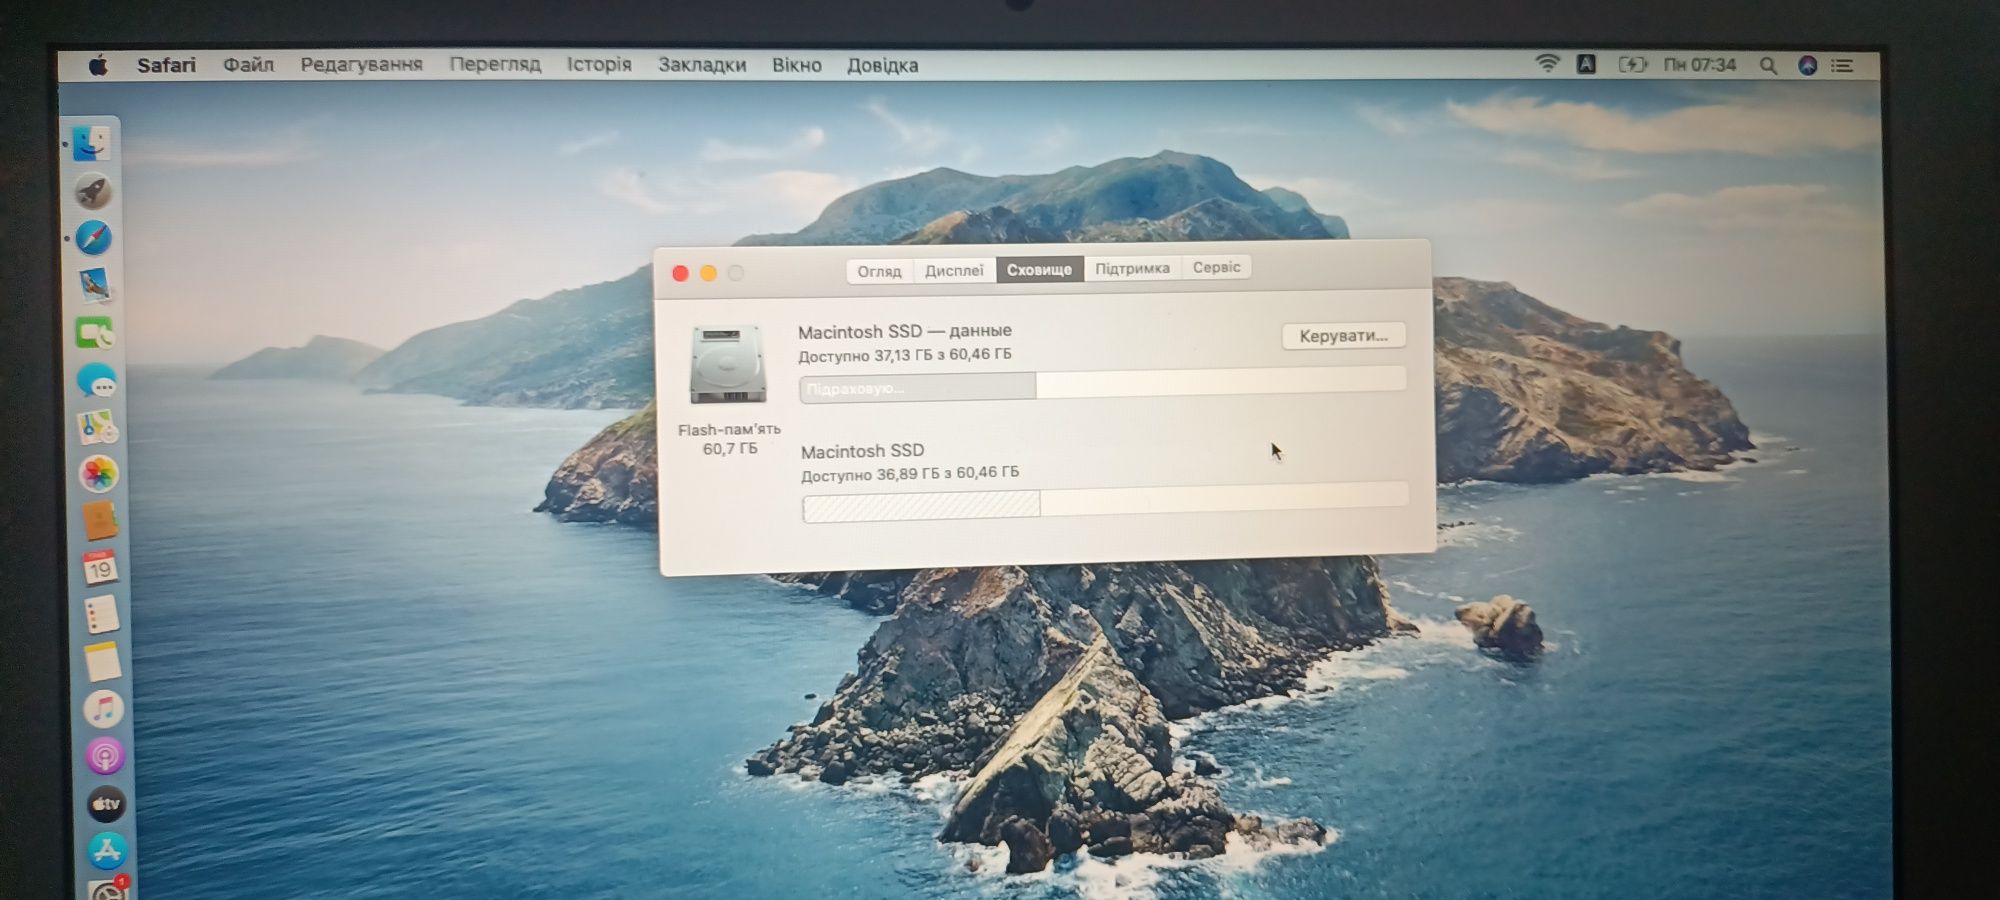Screen dimensions: 2000x900
Task: Open Notes from the Dock
Action: pos(102,662)
